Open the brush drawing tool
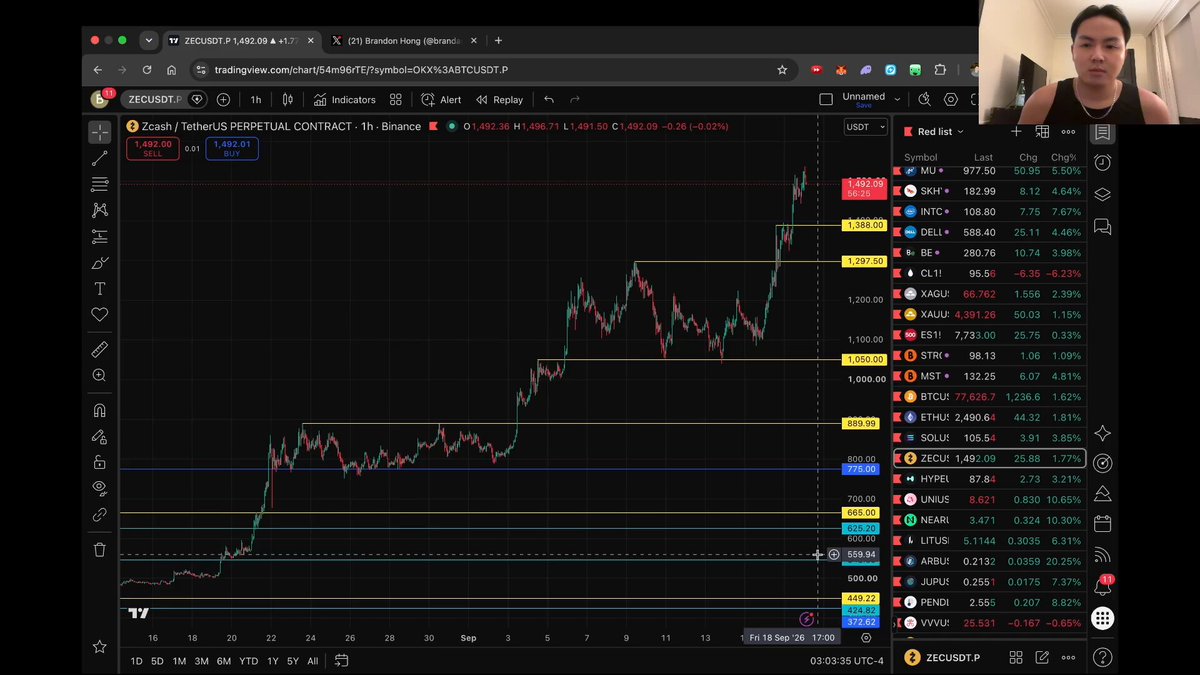Viewport: 1200px width, 675px height. point(100,263)
